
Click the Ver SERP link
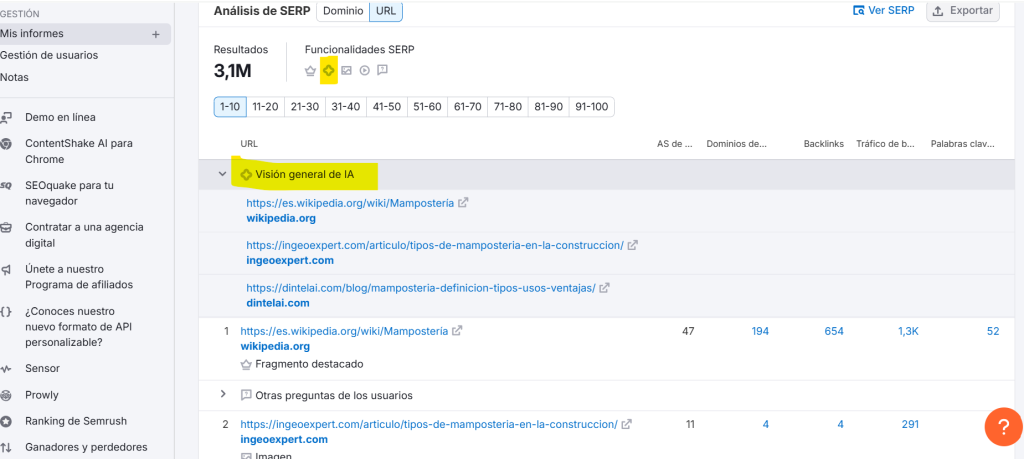tap(883, 11)
